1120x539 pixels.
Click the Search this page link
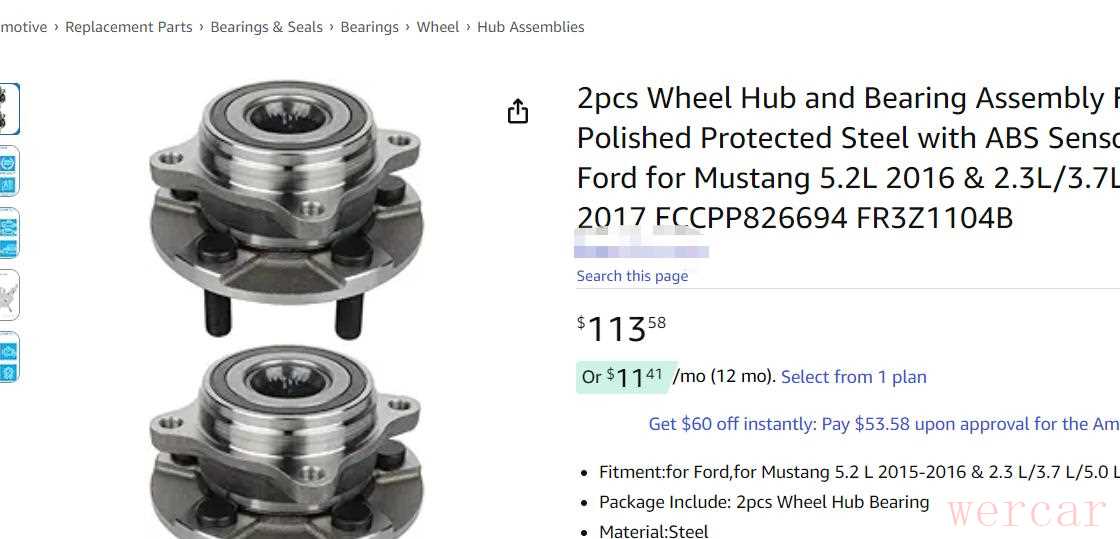click(x=632, y=276)
